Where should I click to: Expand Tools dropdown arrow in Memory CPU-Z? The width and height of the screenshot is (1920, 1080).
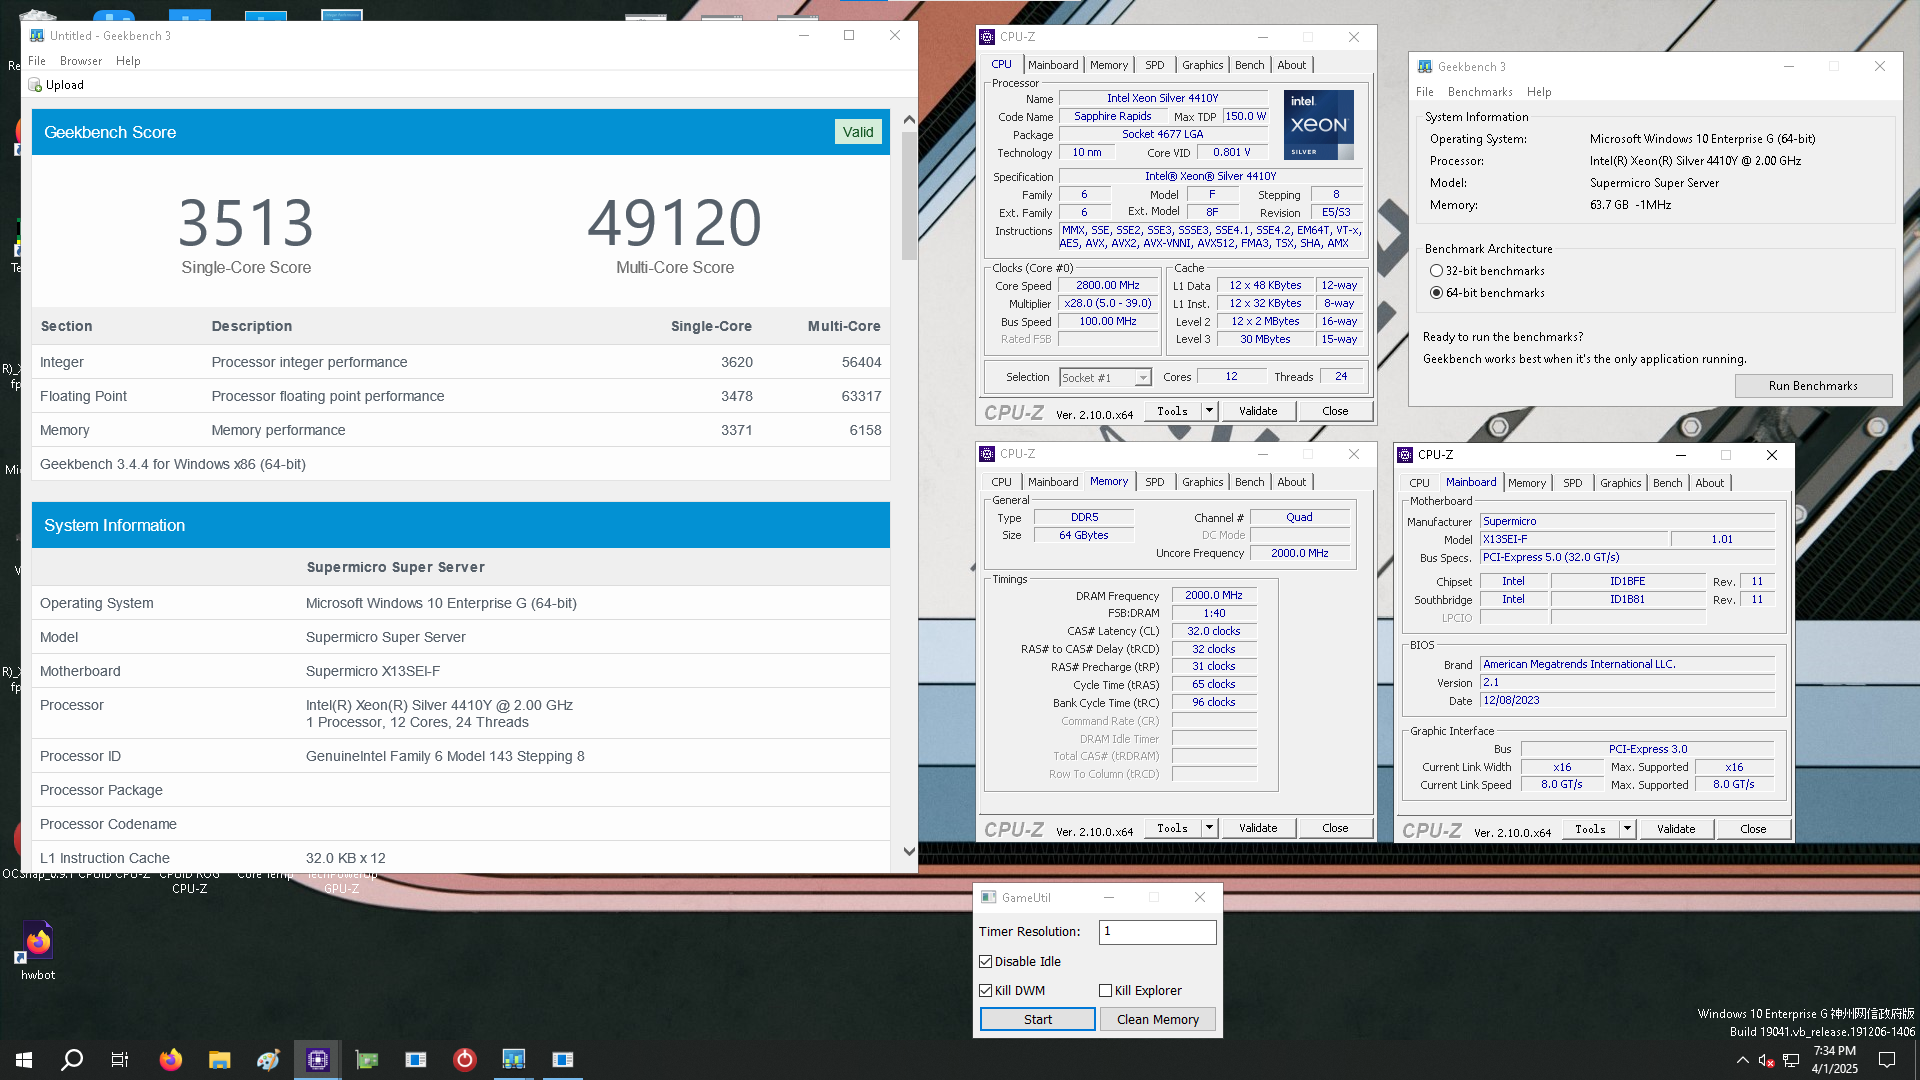[x=1208, y=829]
